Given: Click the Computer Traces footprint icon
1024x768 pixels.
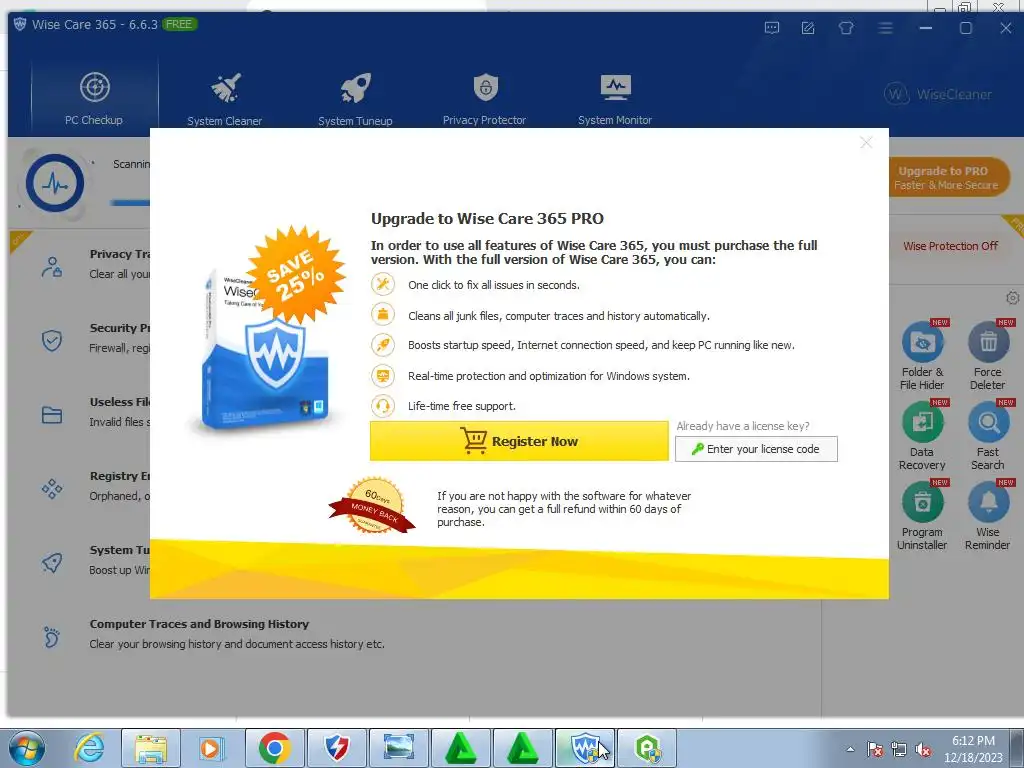Looking at the screenshot, I should (x=52, y=637).
